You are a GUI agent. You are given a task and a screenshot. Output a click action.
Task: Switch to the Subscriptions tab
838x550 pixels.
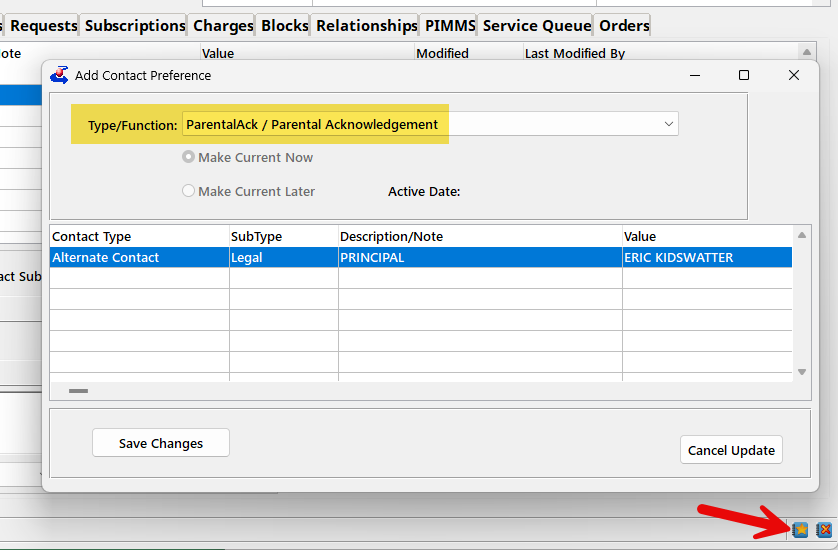coord(135,26)
